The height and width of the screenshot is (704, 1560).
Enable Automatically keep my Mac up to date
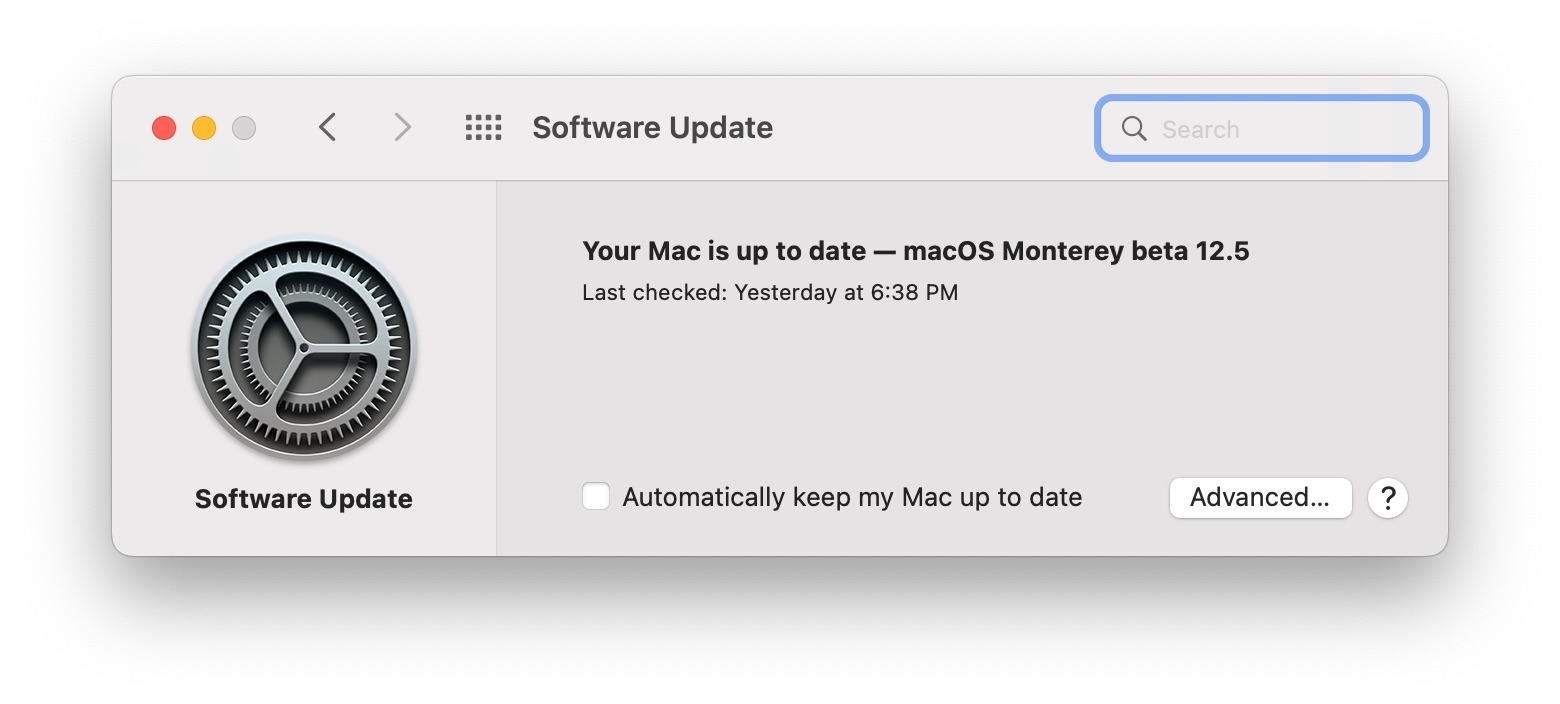coord(595,495)
